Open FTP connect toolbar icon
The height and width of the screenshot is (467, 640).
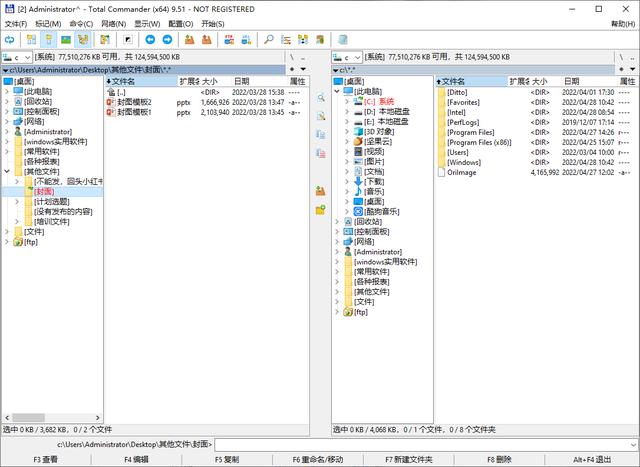pos(229,40)
